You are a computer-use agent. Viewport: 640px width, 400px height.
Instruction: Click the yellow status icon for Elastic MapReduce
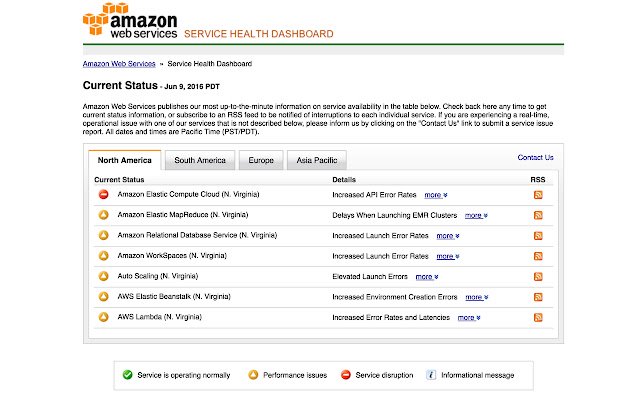click(x=104, y=215)
